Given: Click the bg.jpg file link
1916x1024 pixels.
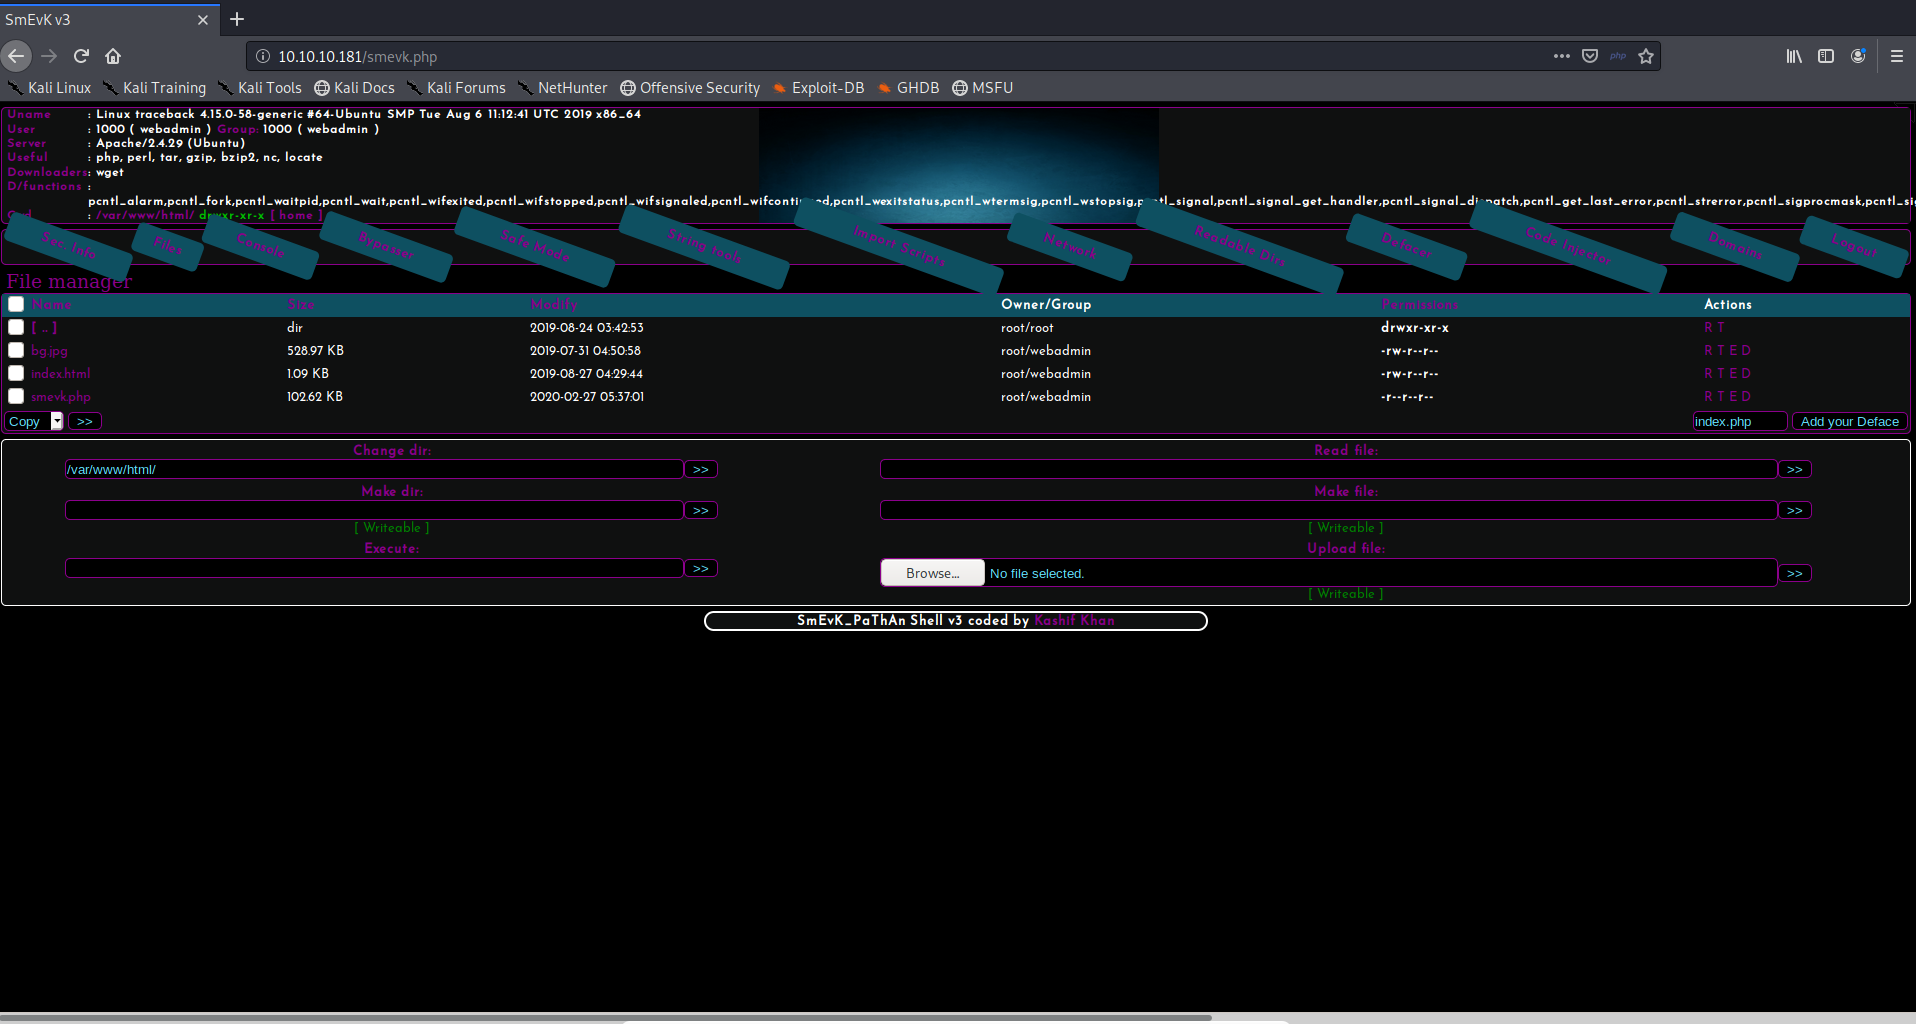Looking at the screenshot, I should [50, 351].
